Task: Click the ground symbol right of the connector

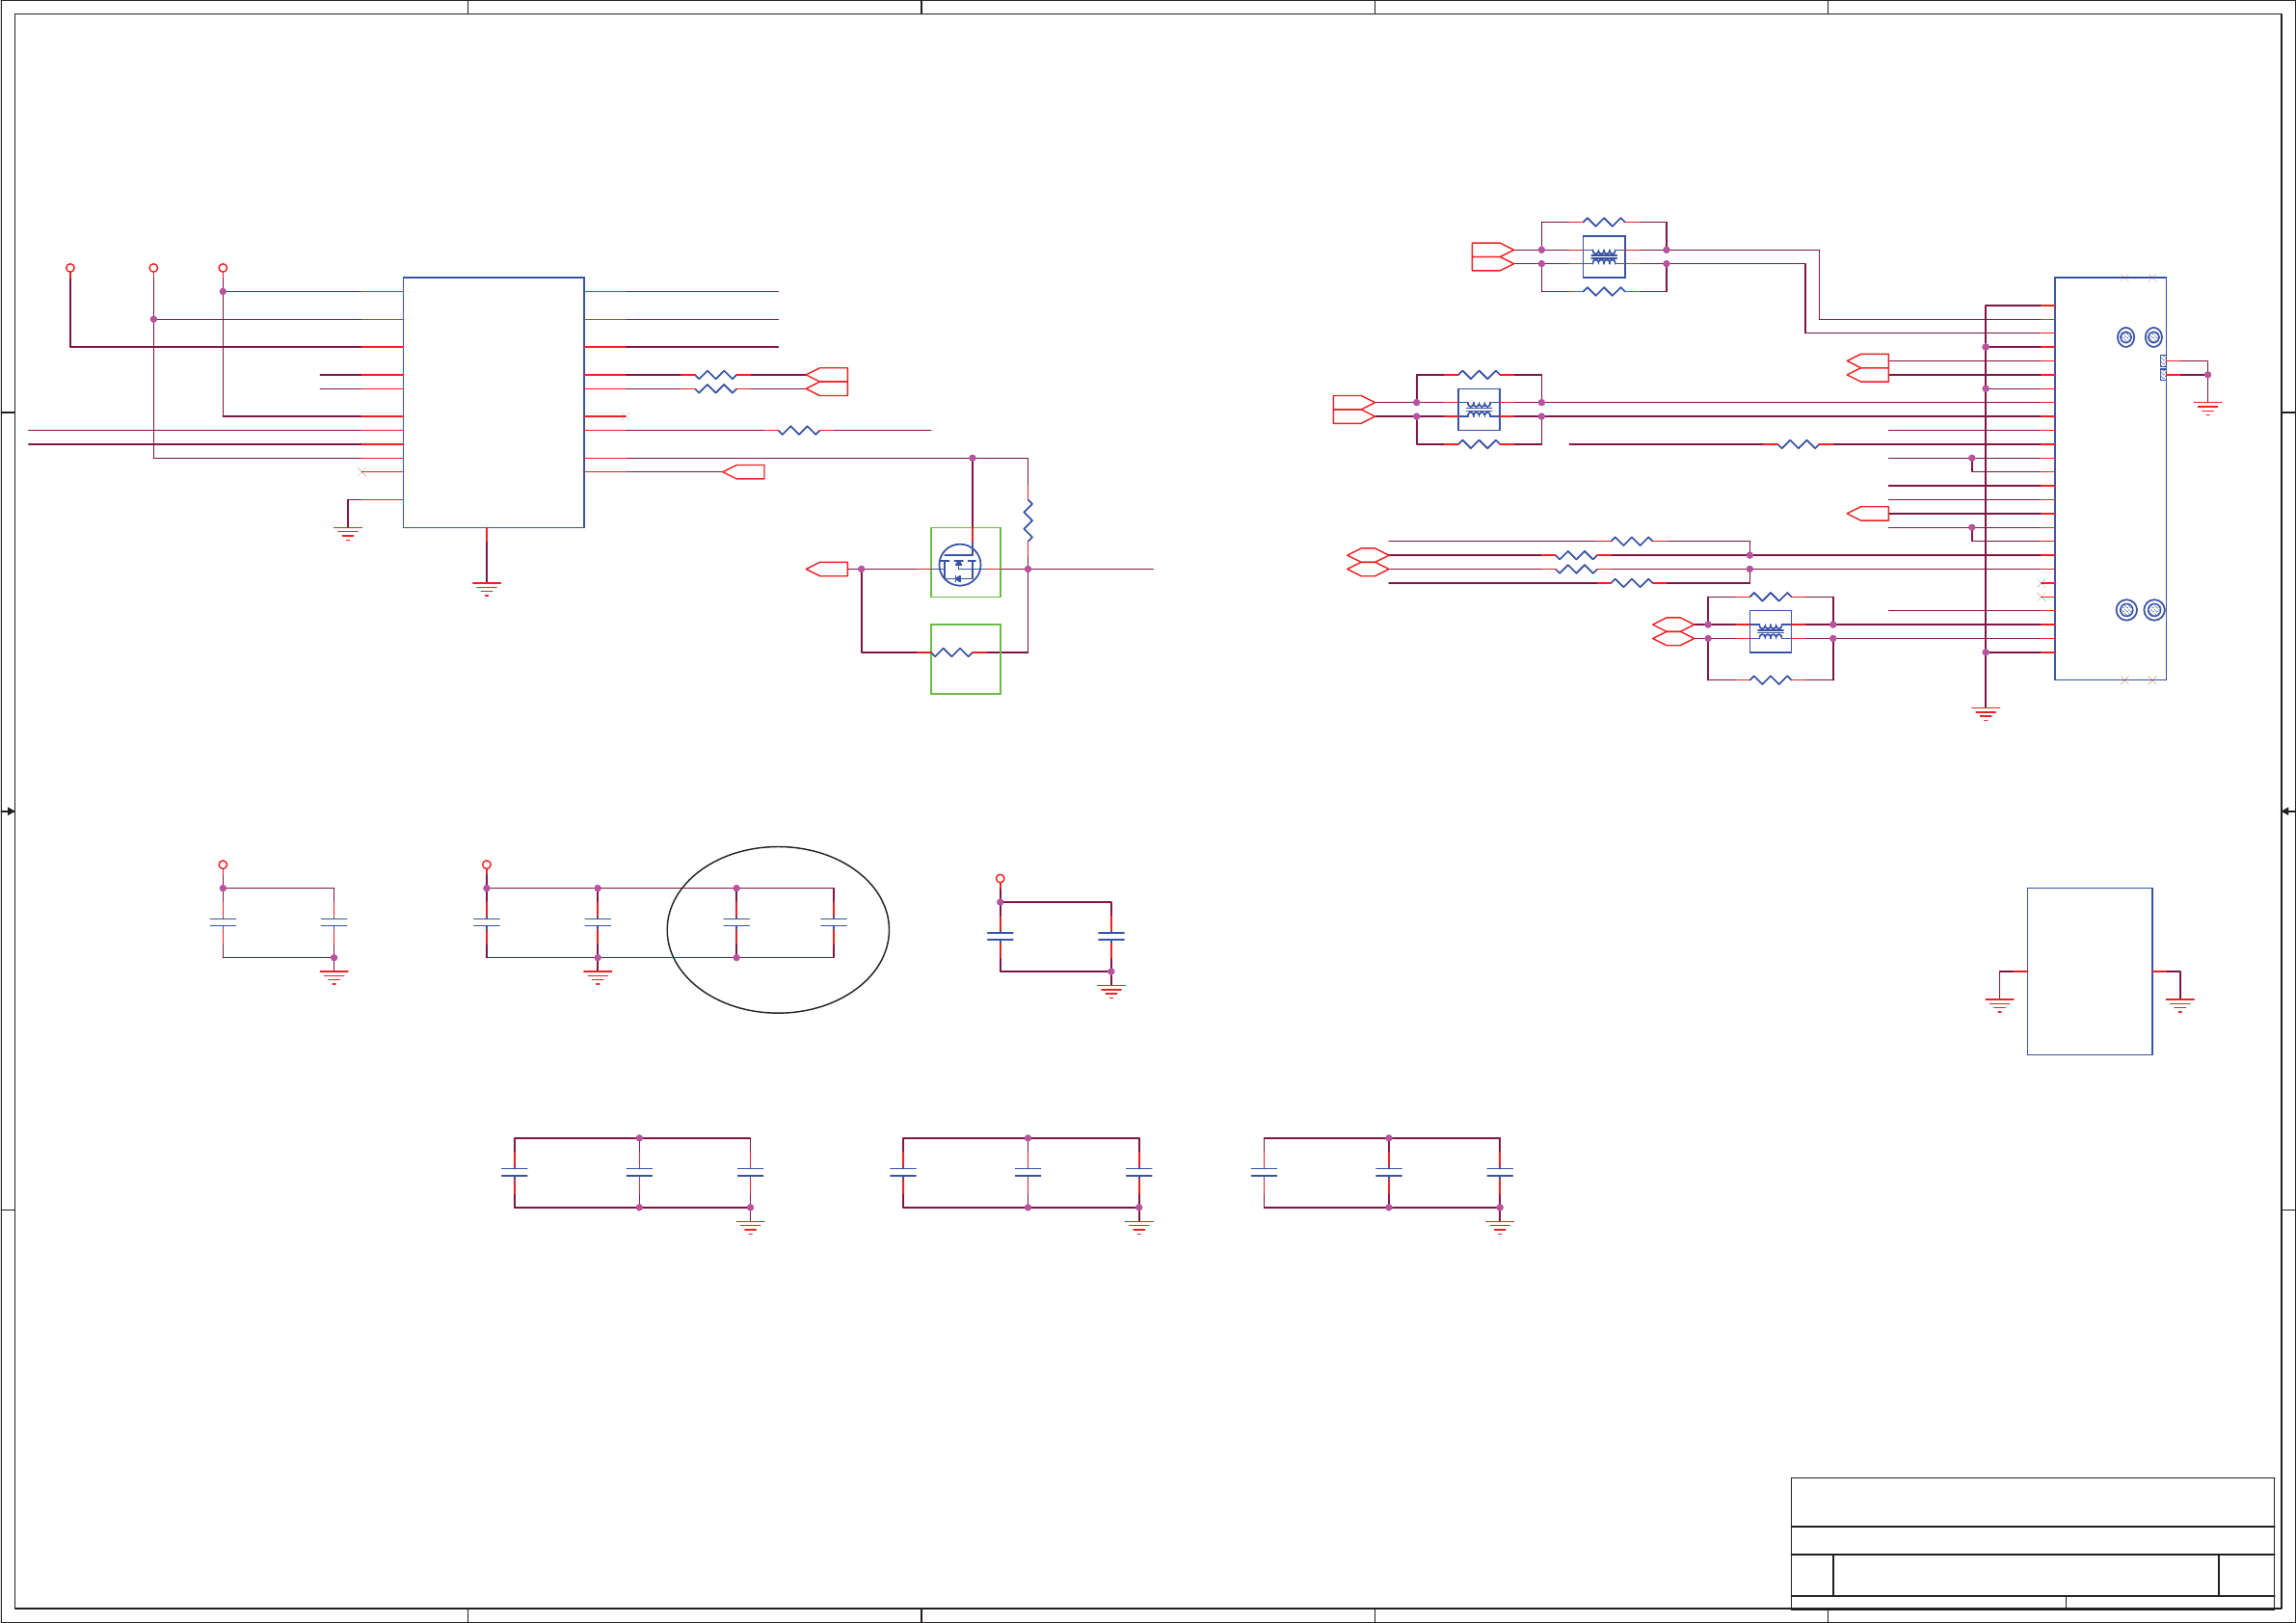Action: click(2207, 407)
